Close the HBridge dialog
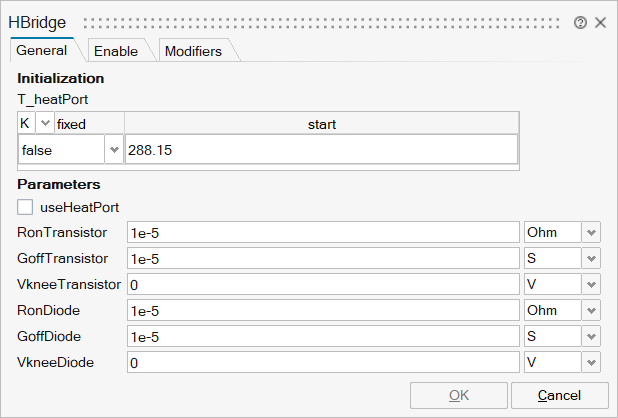This screenshot has height=418, width=618. (600, 22)
